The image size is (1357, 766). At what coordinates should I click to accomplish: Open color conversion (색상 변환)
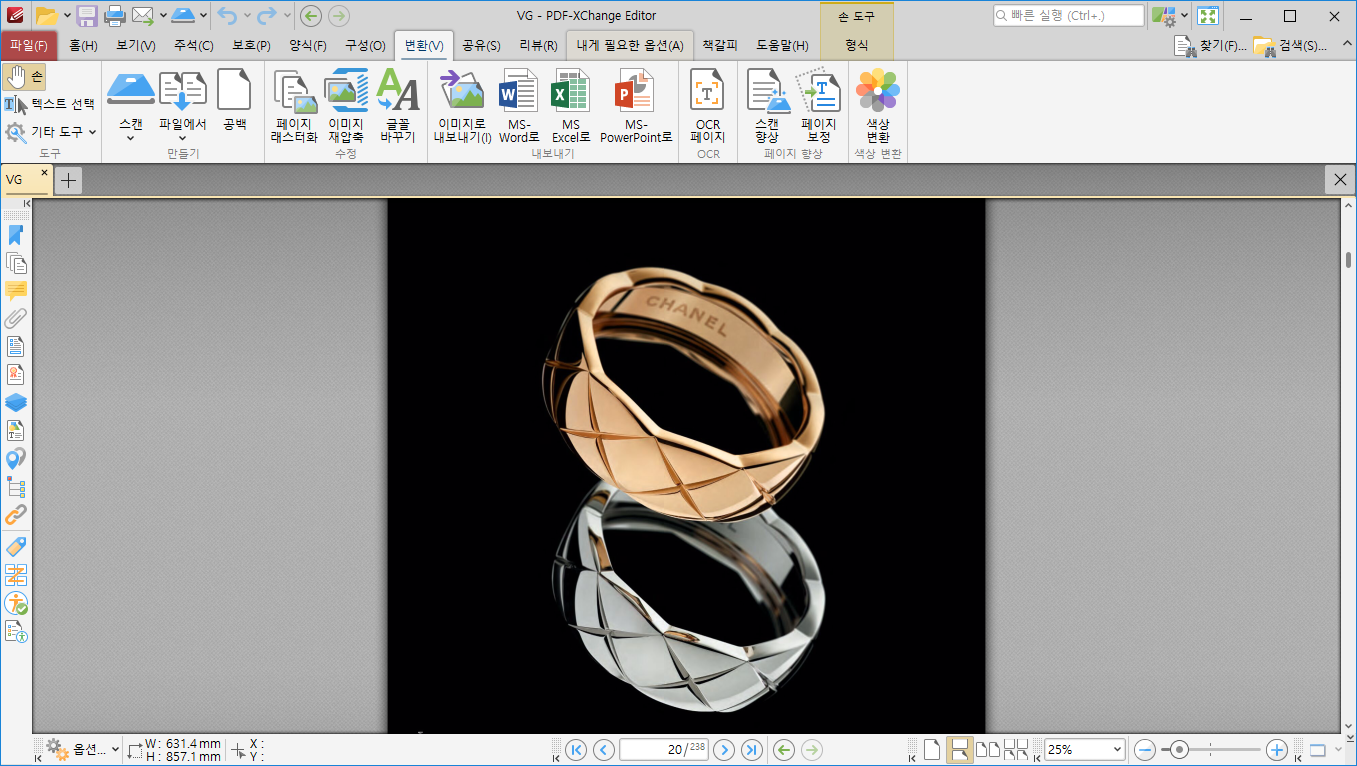[x=878, y=106]
